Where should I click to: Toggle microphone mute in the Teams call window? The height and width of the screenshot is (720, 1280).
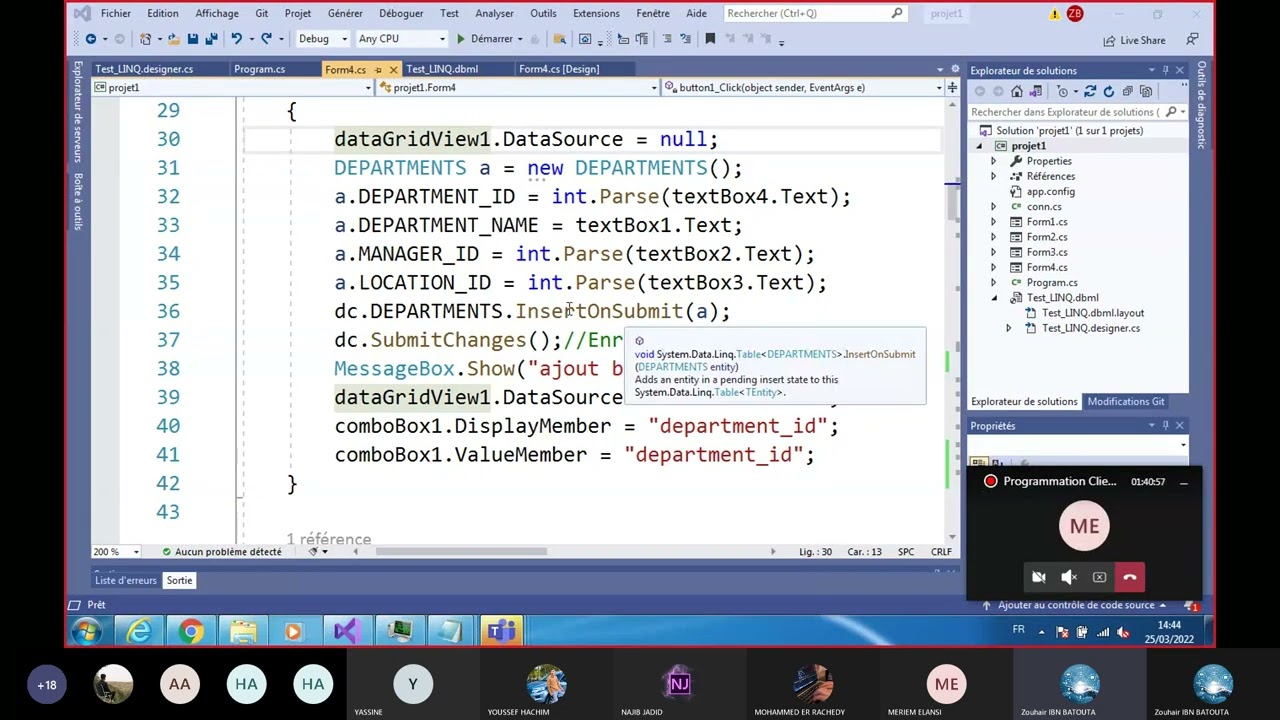click(x=1069, y=577)
